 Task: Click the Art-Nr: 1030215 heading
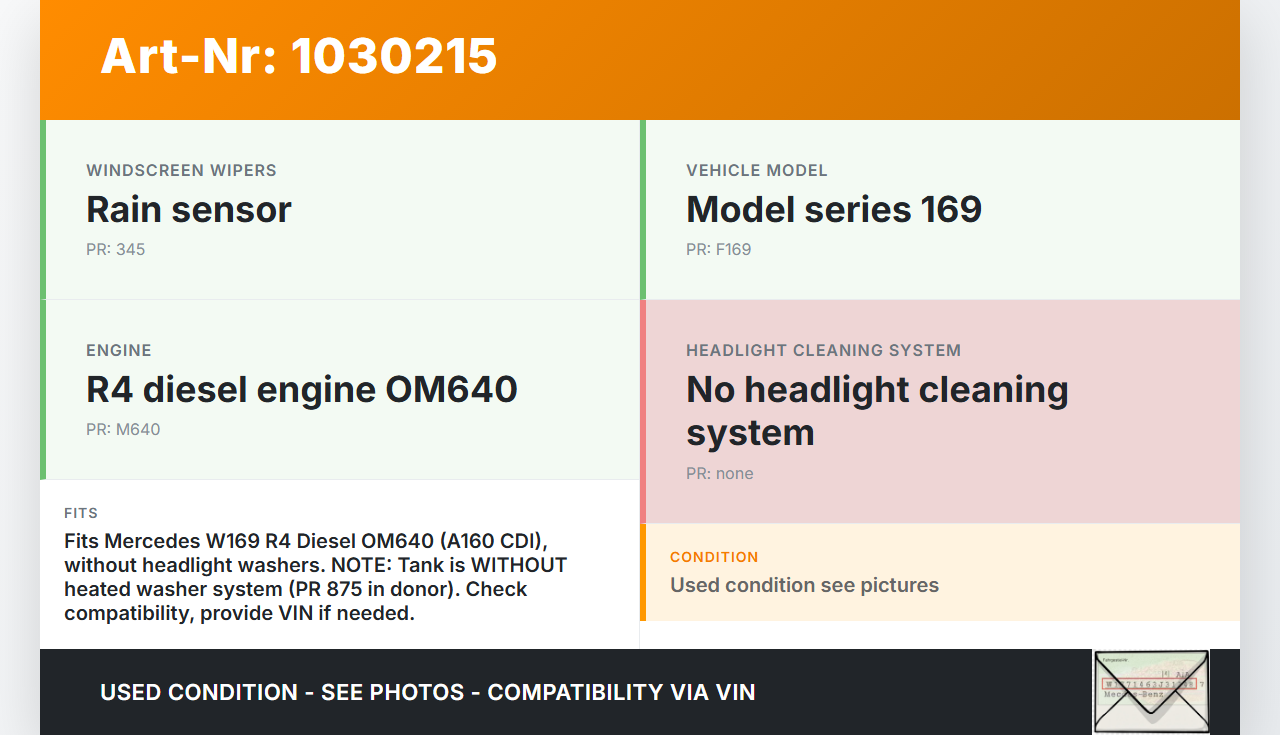click(298, 56)
